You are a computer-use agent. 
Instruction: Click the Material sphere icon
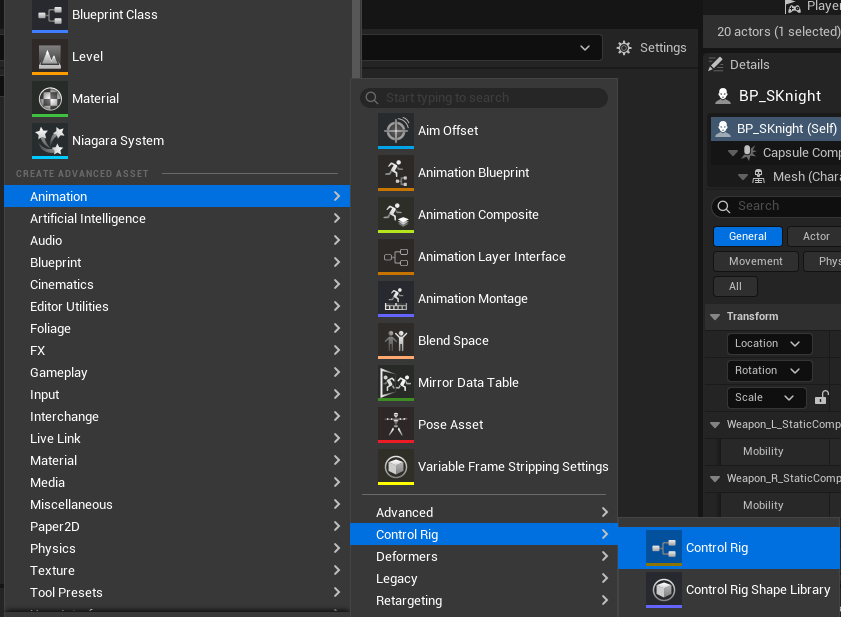pos(50,99)
